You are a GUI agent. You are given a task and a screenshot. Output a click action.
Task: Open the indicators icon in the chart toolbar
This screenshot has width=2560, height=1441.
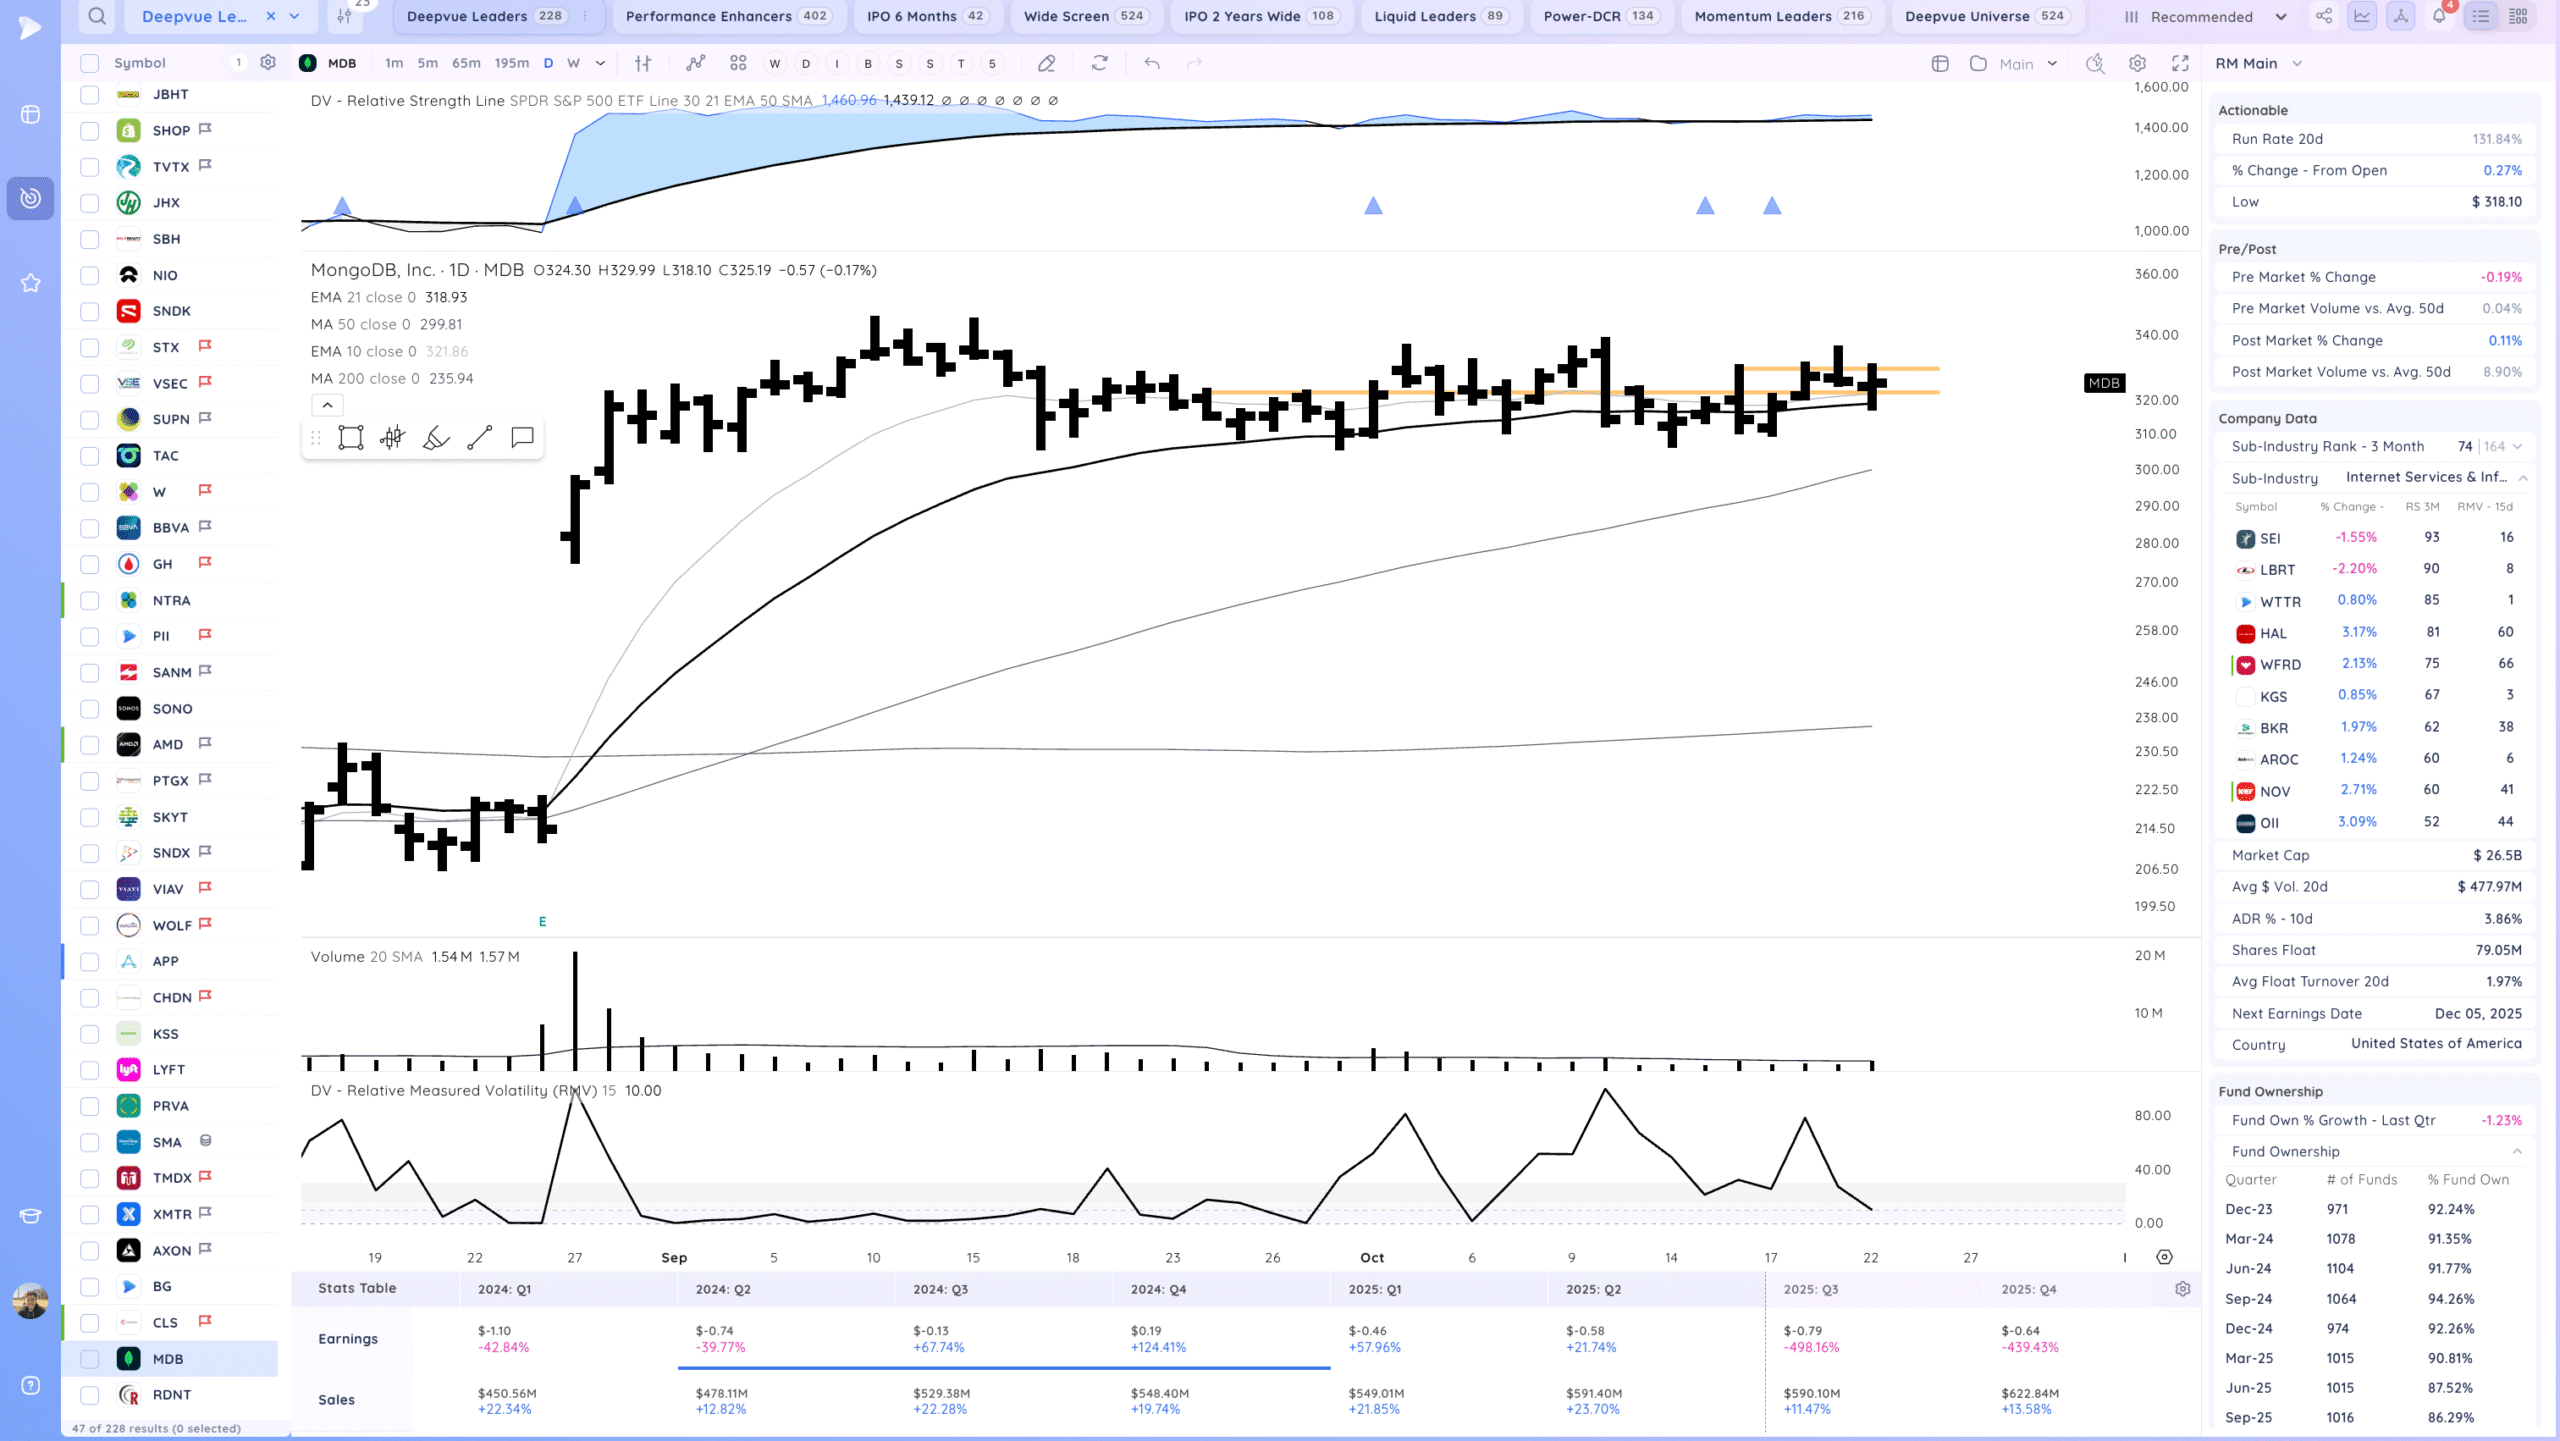pos(695,64)
